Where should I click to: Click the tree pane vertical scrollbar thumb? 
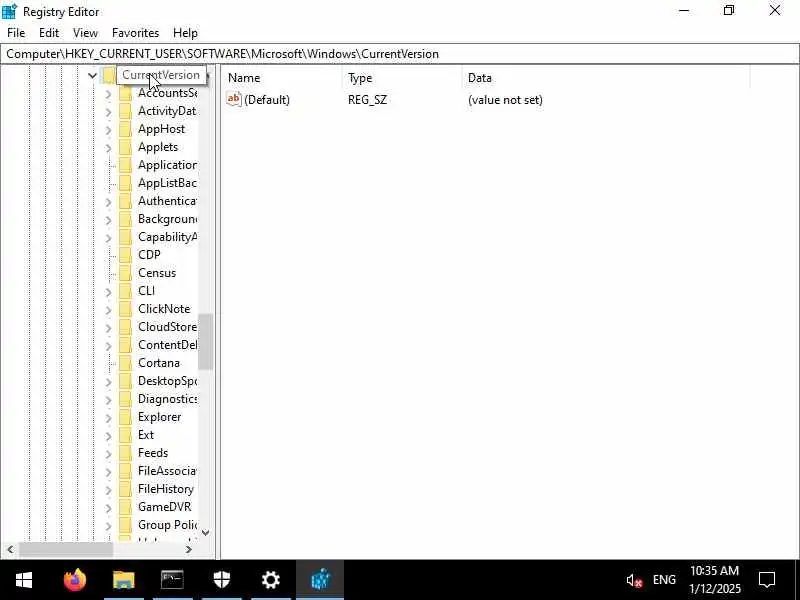coord(205,341)
